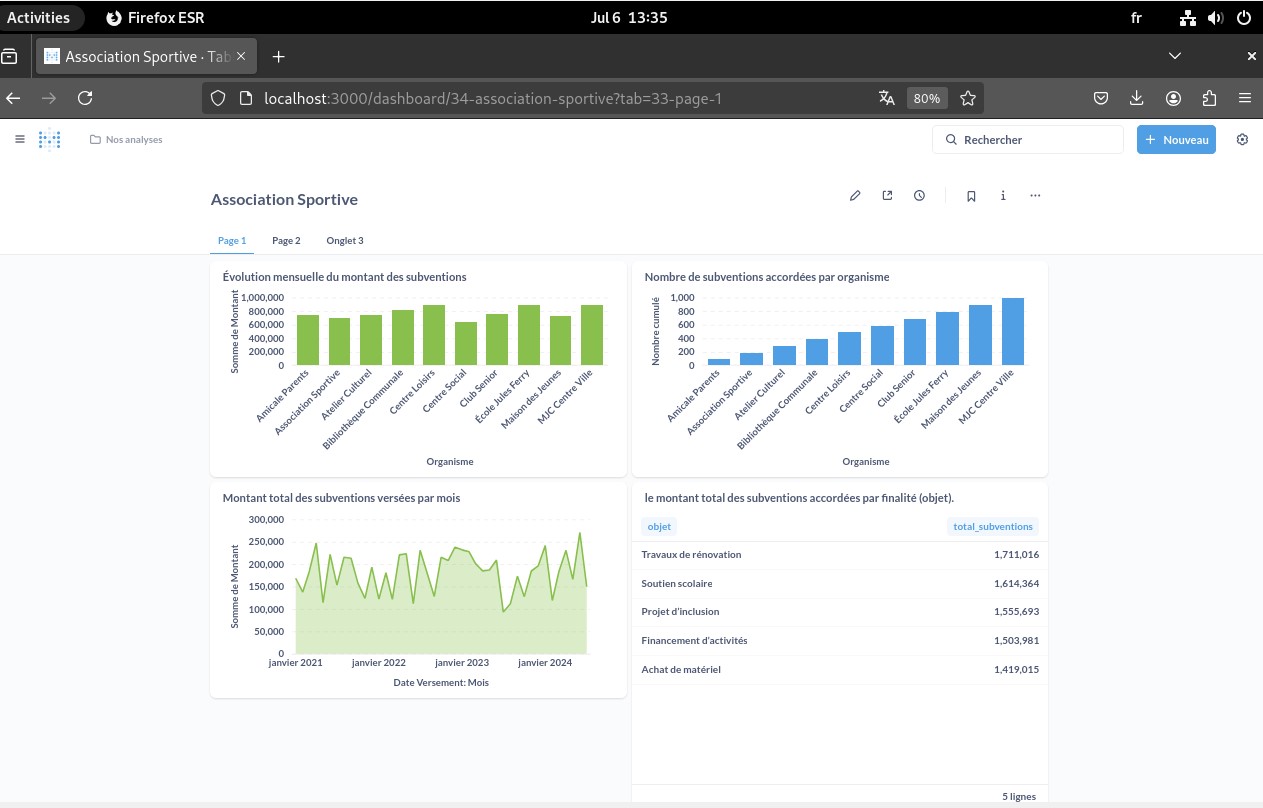Click the pencil edit dashboard icon

tap(855, 196)
